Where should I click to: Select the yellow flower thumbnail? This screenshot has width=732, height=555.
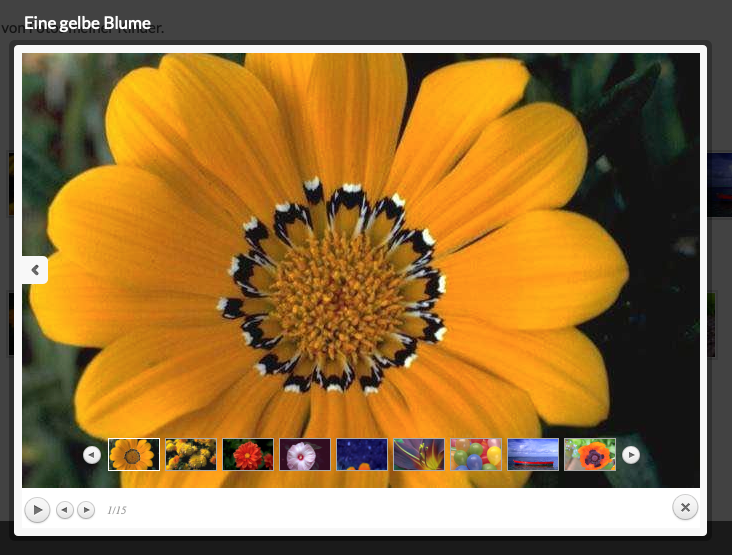(x=134, y=455)
